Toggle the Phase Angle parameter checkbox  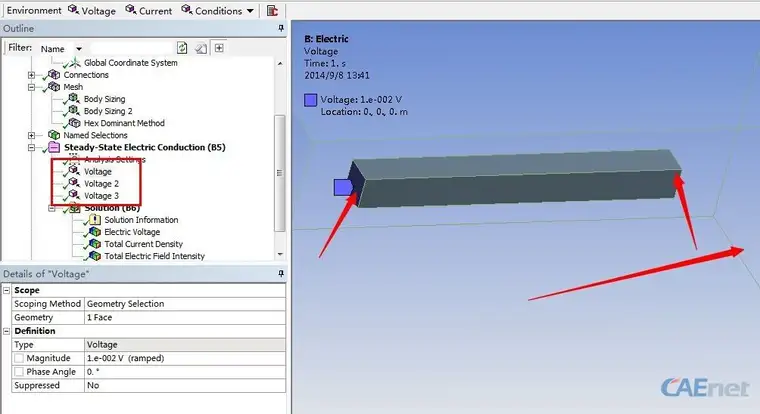click(x=19, y=372)
